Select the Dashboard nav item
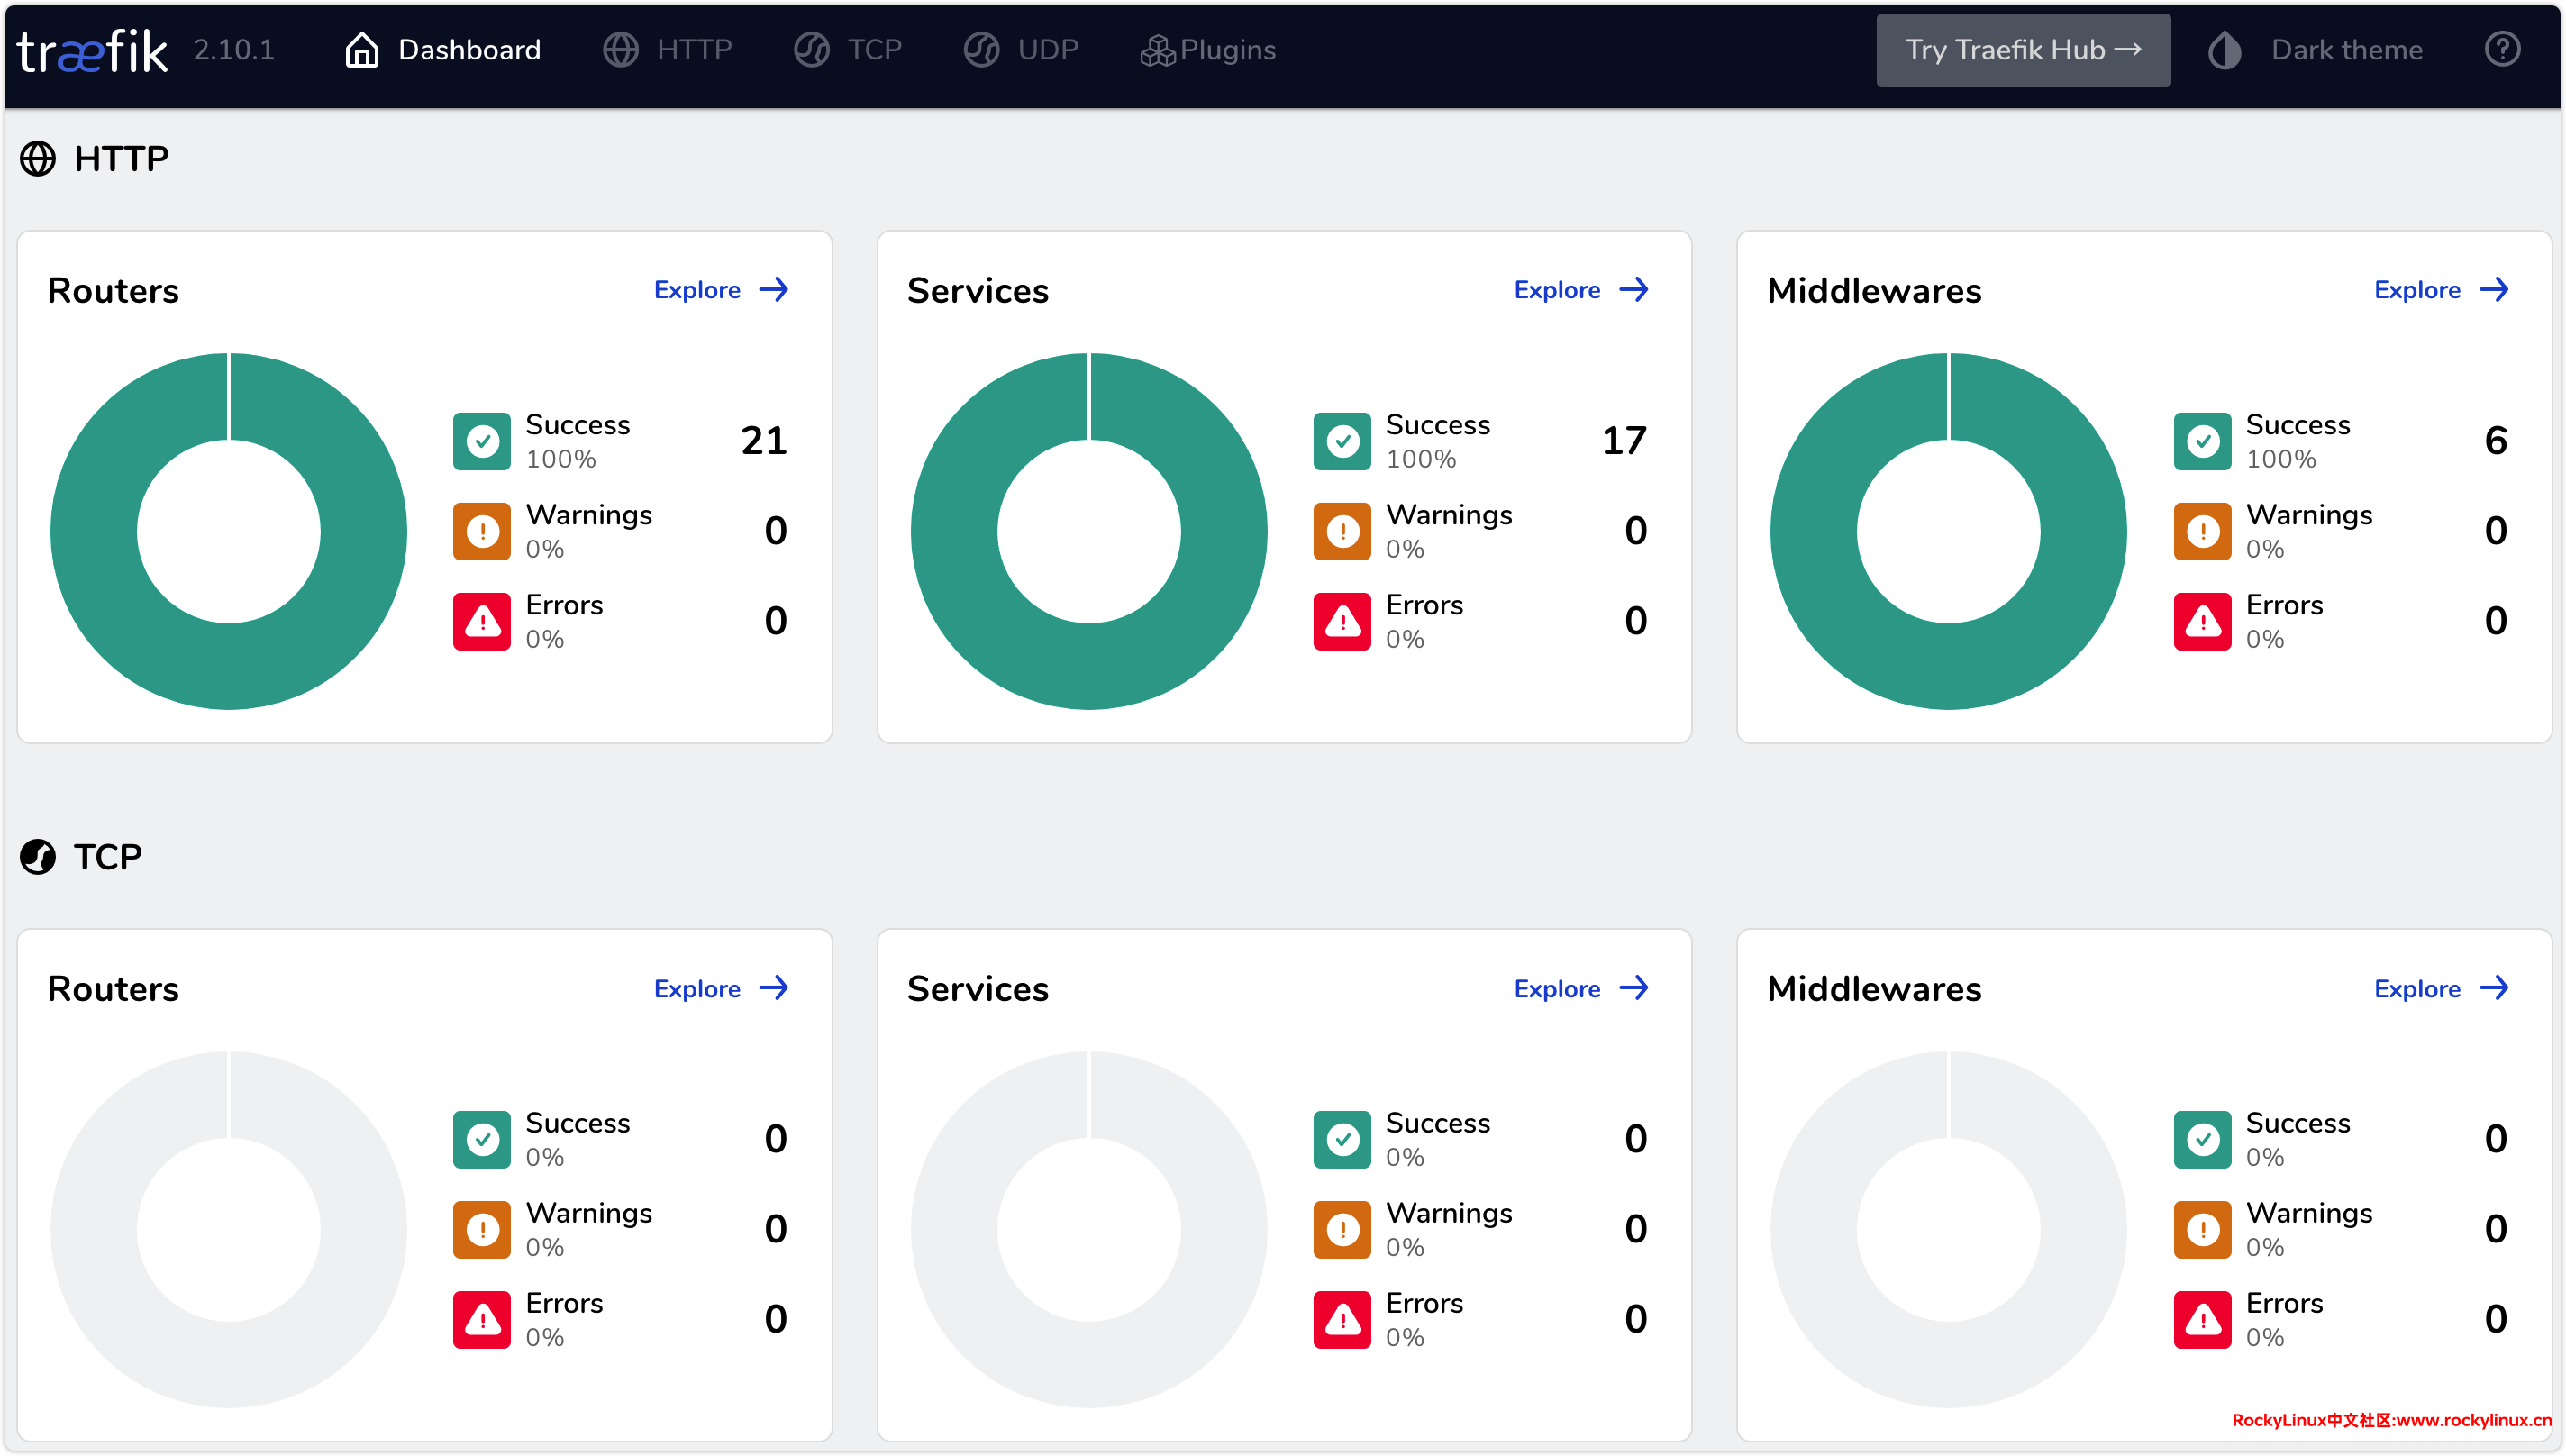 tap(443, 50)
